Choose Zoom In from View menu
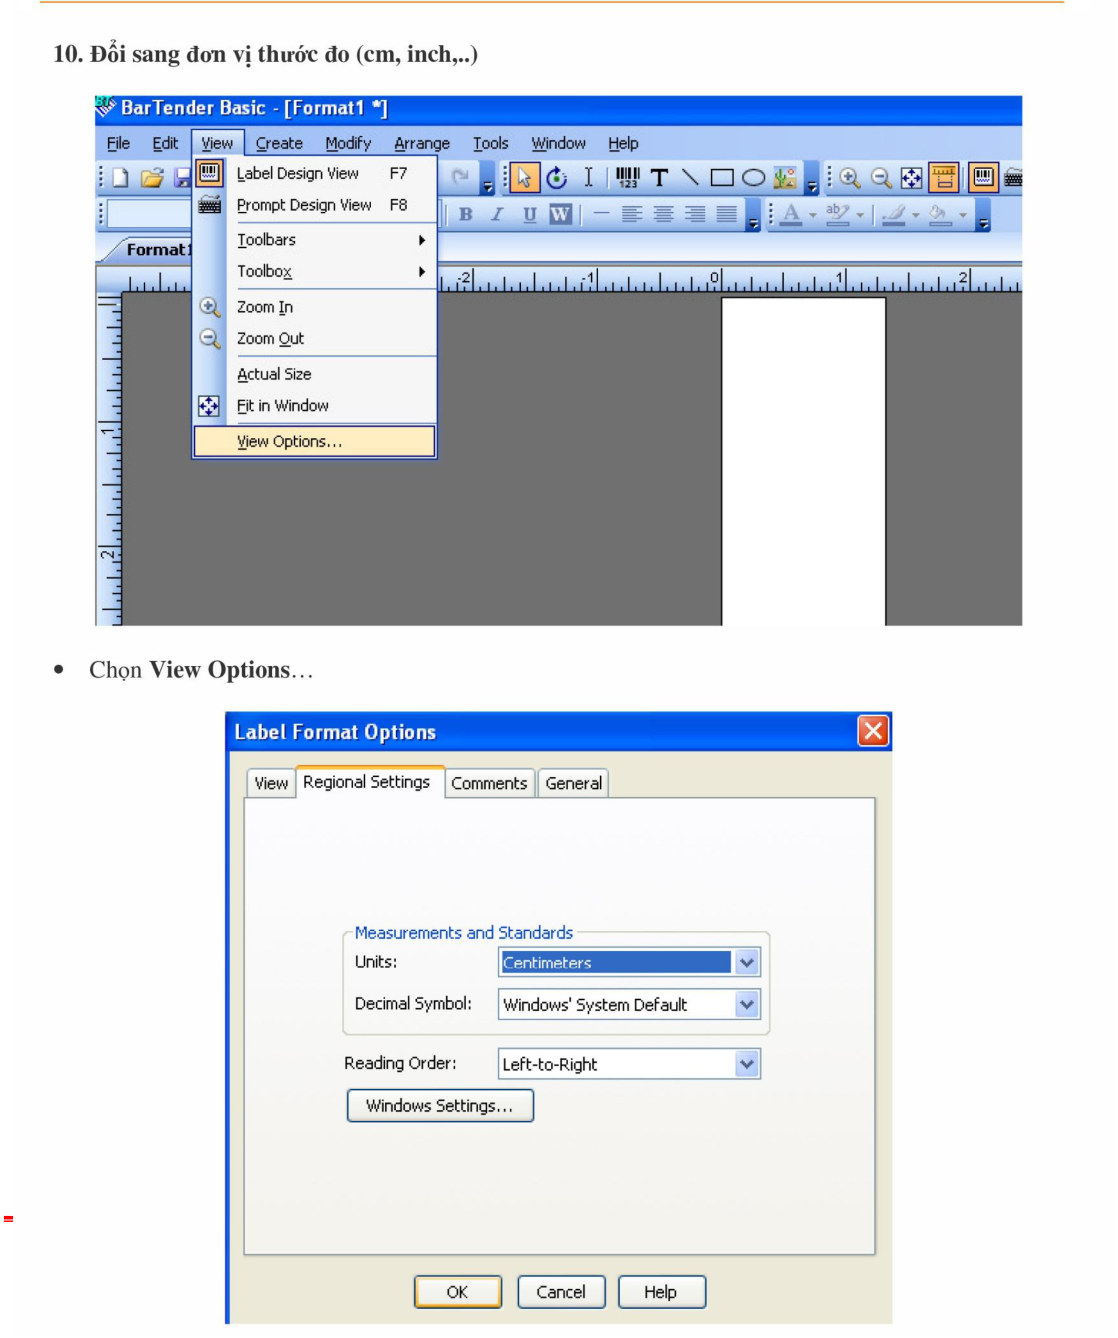Screen dimensions: 1118x1338 coord(316,307)
